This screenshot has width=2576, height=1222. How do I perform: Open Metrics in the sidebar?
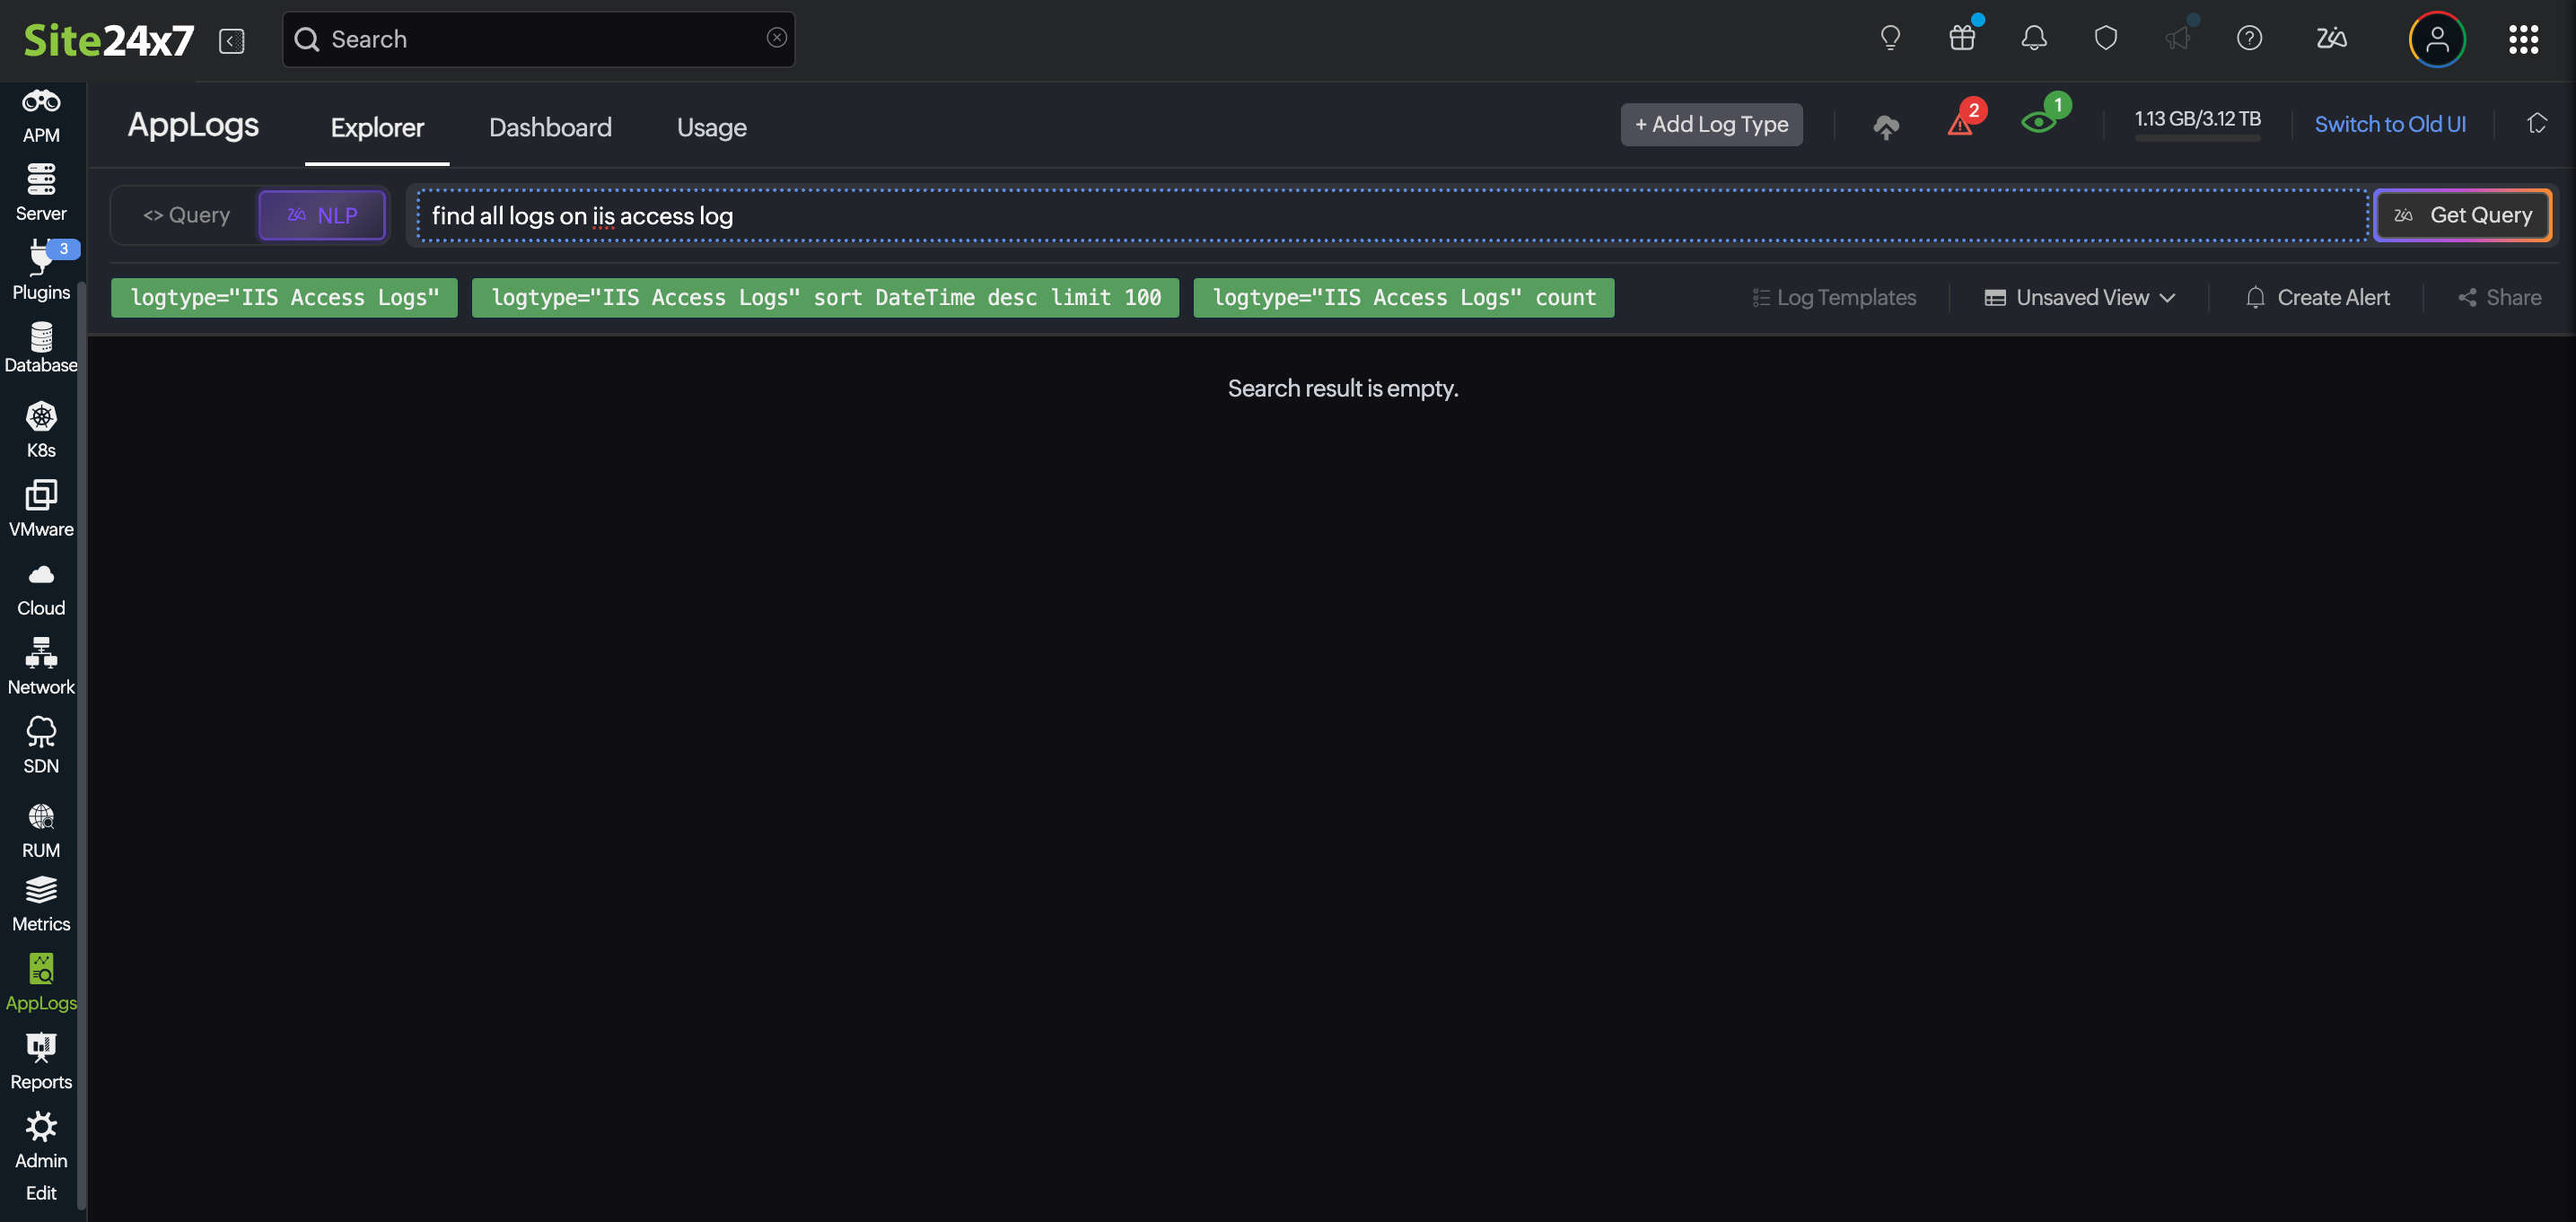click(x=41, y=905)
